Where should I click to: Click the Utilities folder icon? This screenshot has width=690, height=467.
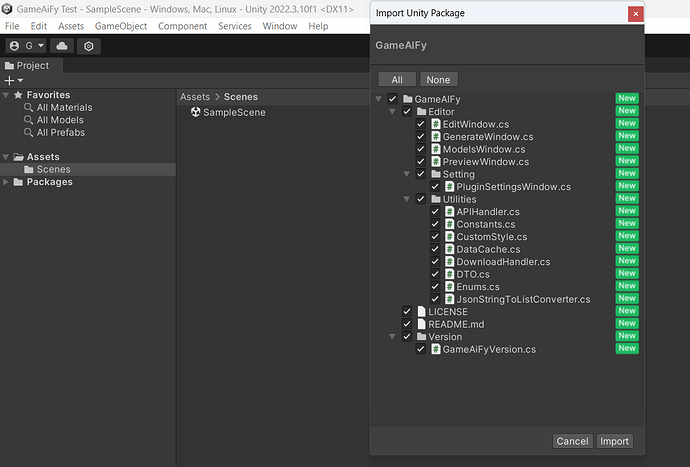pos(436,199)
